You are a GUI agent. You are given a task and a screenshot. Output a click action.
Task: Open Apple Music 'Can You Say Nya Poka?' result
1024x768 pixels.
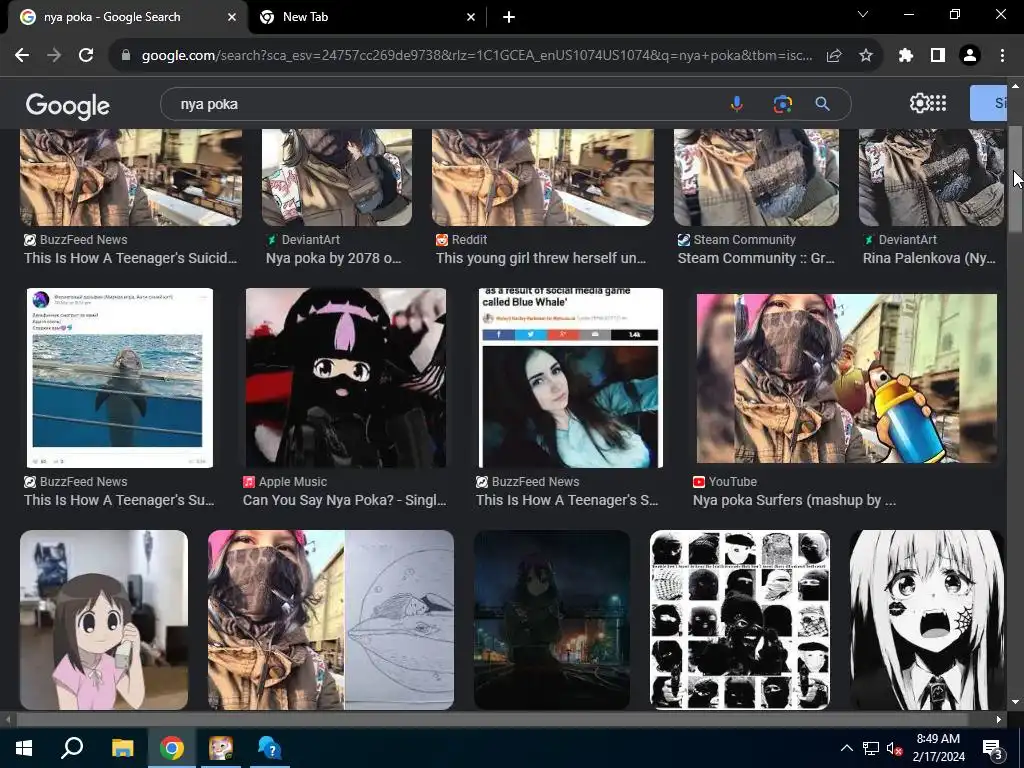coord(345,500)
